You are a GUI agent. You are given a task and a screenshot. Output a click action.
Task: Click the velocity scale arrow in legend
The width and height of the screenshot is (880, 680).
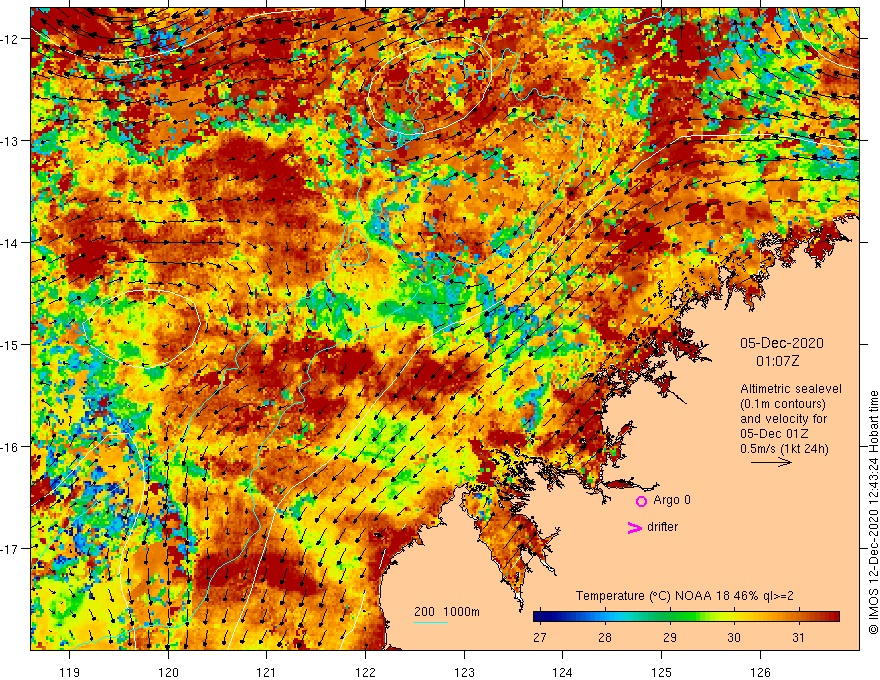(771, 462)
